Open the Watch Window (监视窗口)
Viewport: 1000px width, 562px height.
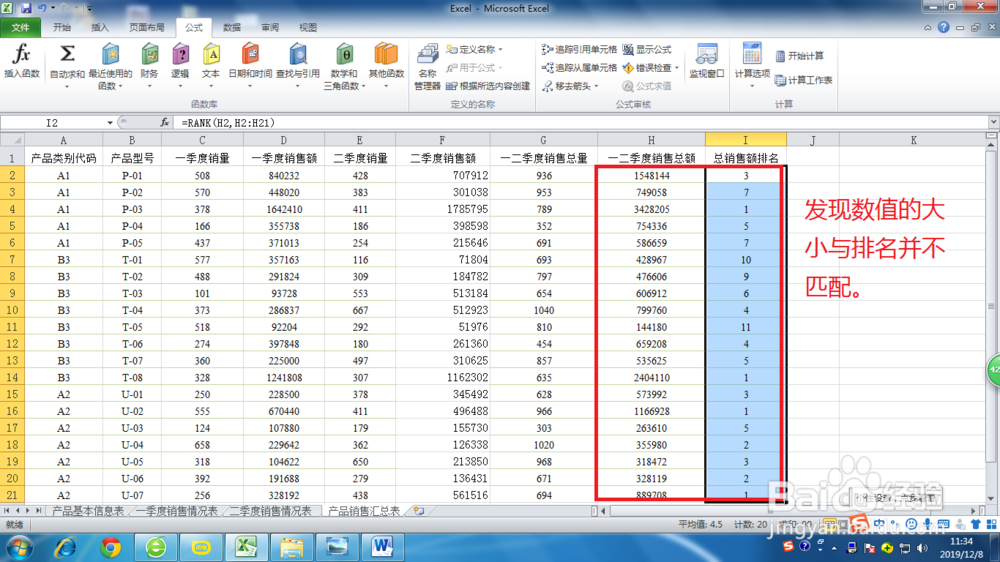pyautogui.click(x=707, y=62)
